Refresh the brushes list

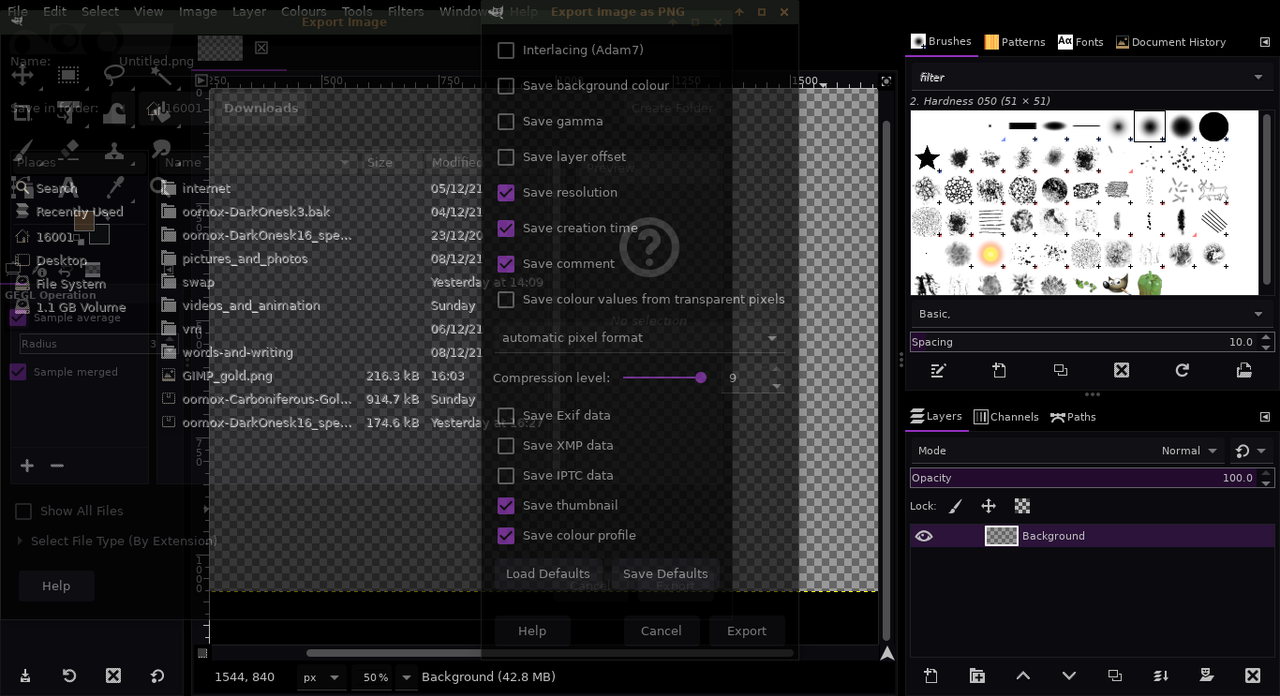click(1182, 370)
